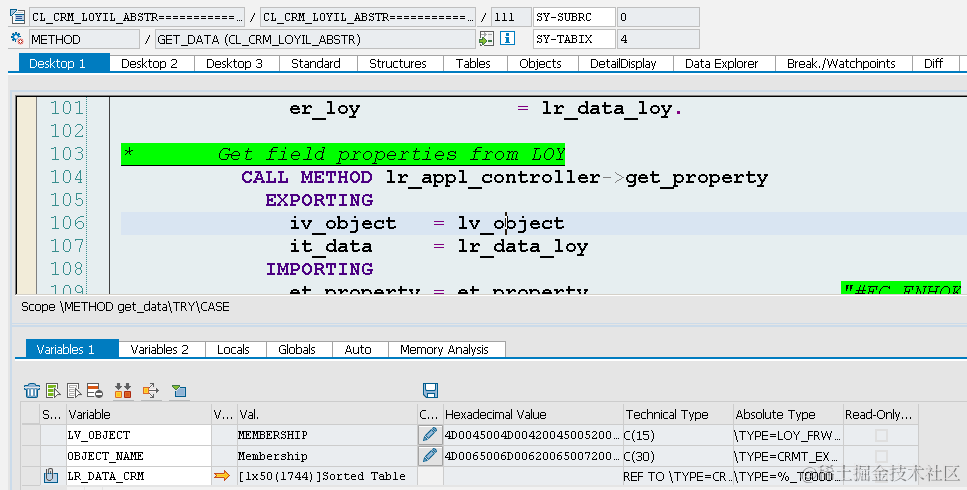
Task: Click the IMPORTING keyword on line 108
Action: click(x=319, y=269)
